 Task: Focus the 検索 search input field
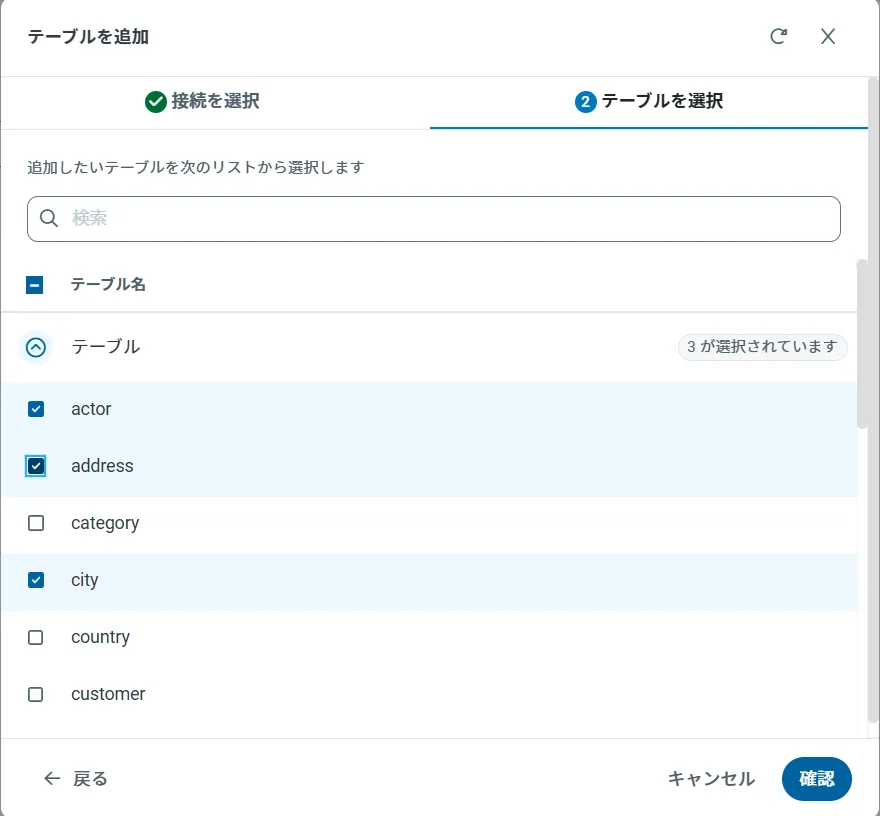click(450, 218)
